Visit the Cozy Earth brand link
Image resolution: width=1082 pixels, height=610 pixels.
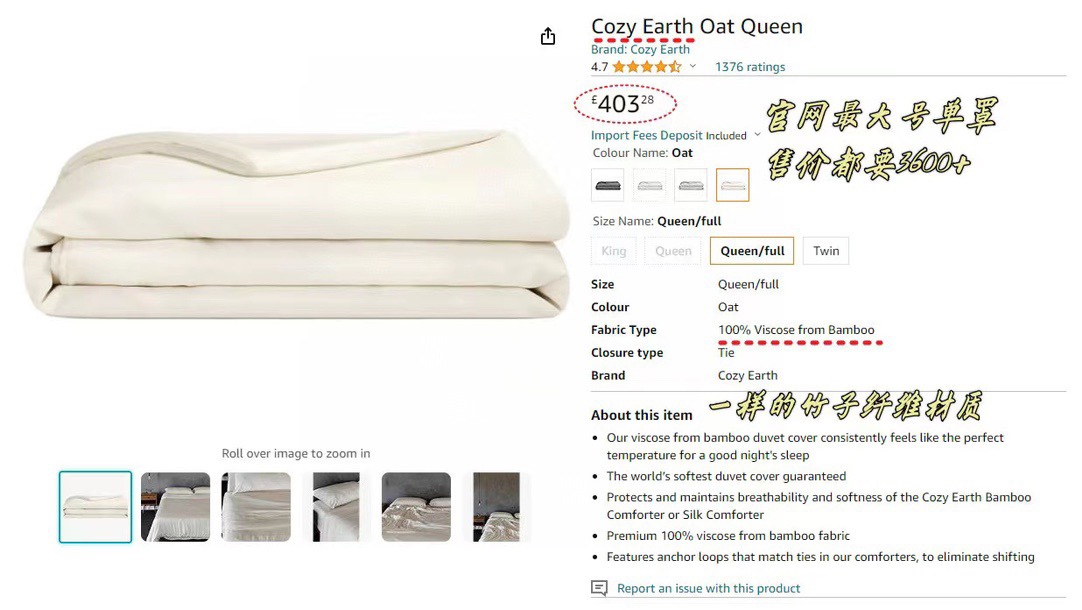[640, 48]
